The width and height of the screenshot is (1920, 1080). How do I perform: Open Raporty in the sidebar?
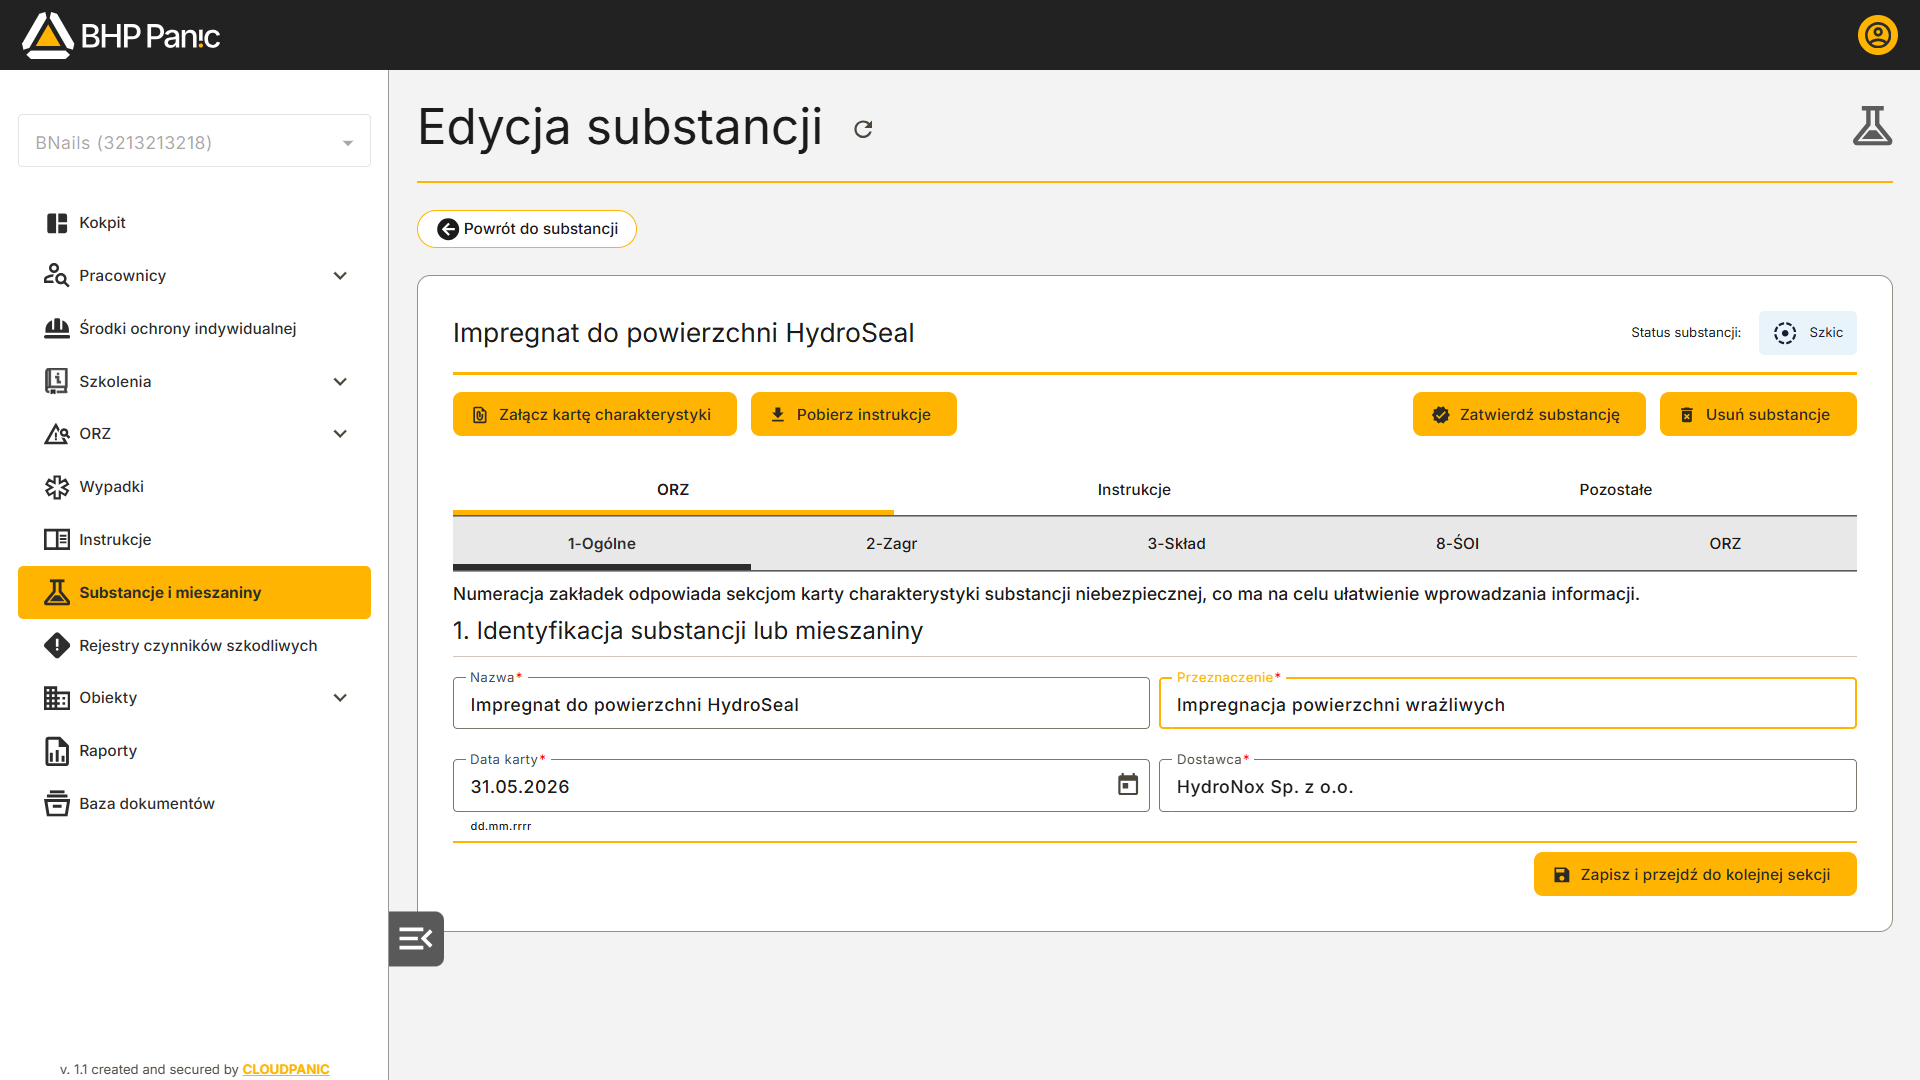click(194, 751)
